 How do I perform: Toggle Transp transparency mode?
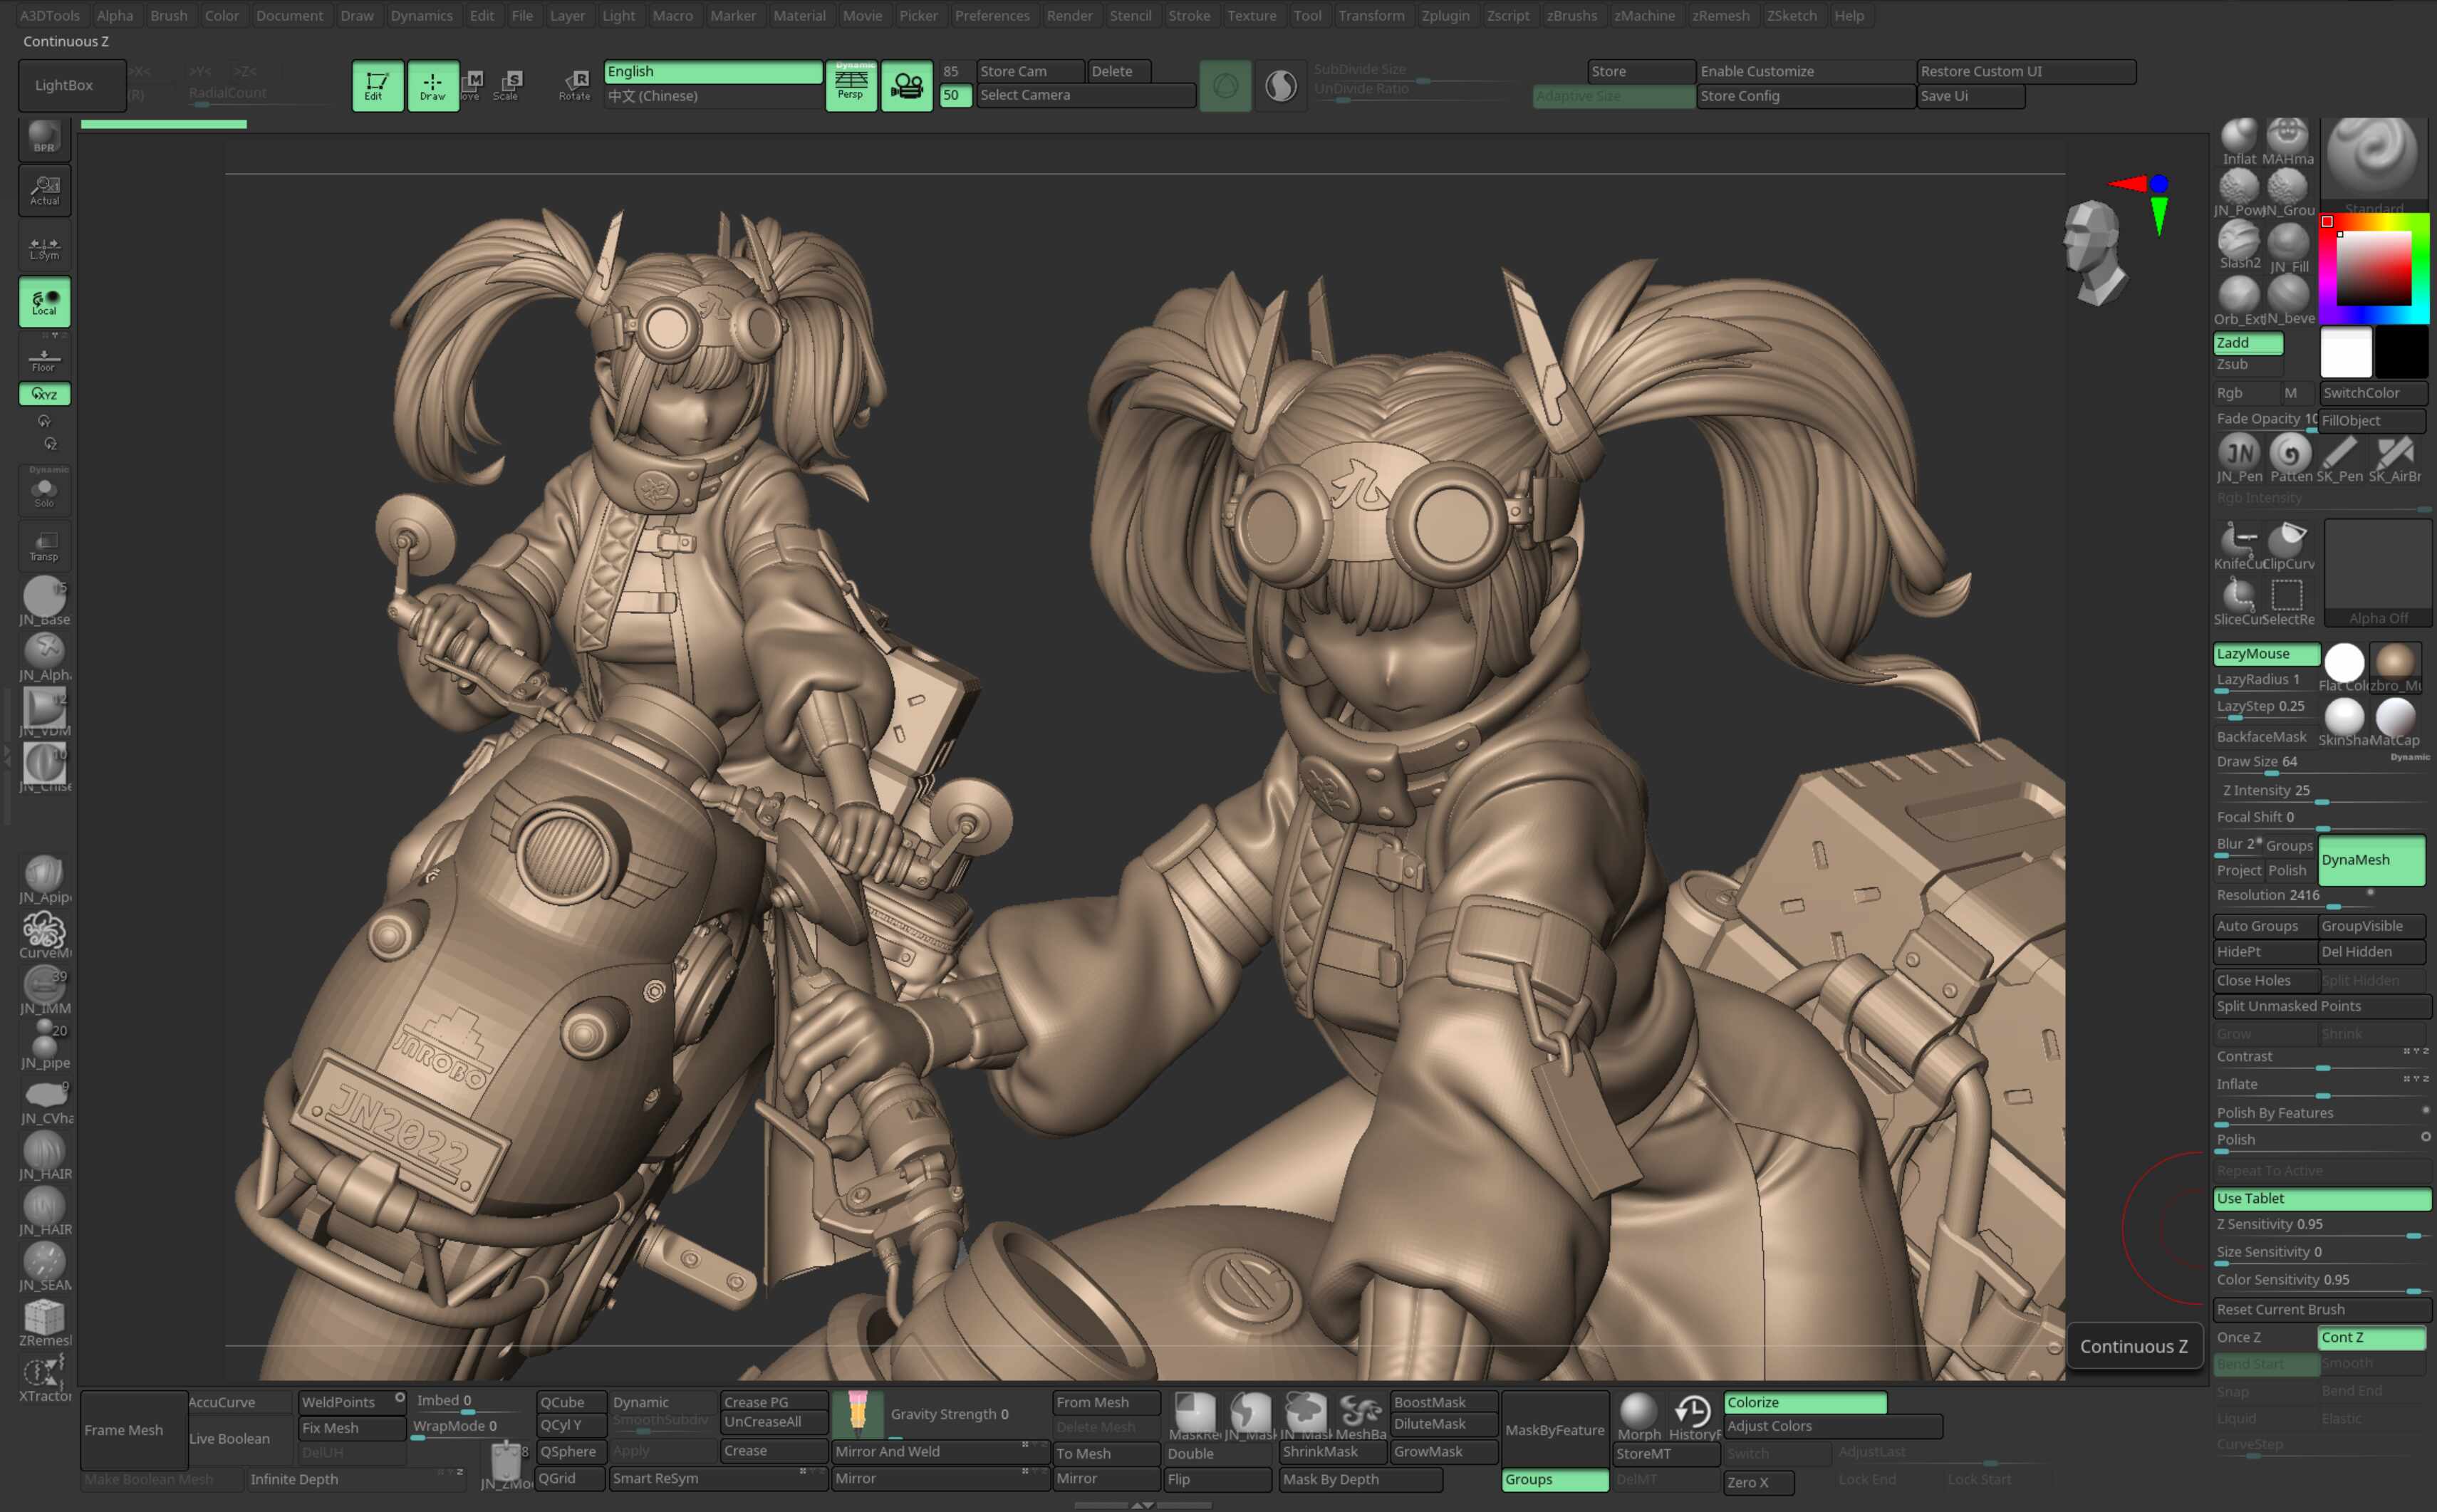tap(44, 546)
